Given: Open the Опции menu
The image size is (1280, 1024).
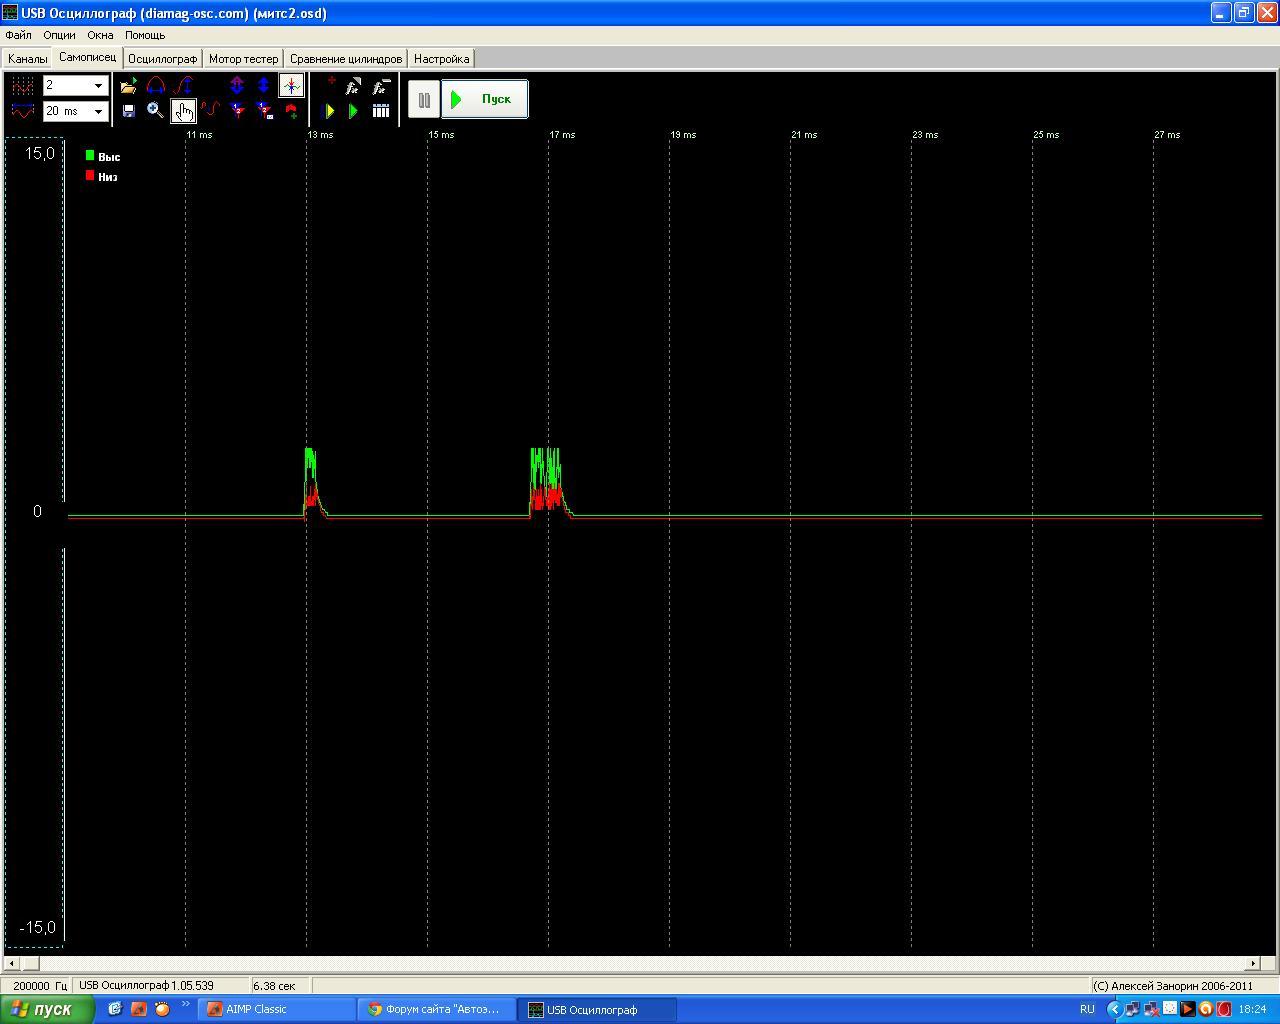Looking at the screenshot, I should [59, 35].
